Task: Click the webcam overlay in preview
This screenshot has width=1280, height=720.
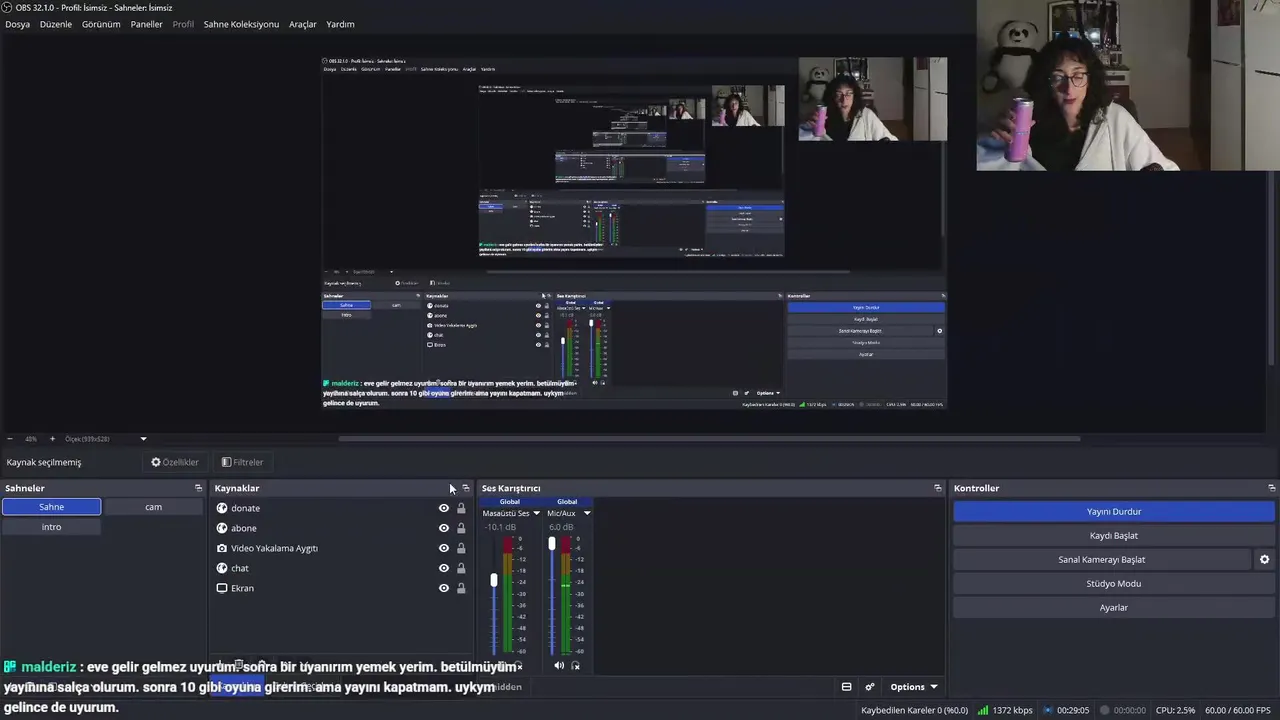Action: click(872, 98)
